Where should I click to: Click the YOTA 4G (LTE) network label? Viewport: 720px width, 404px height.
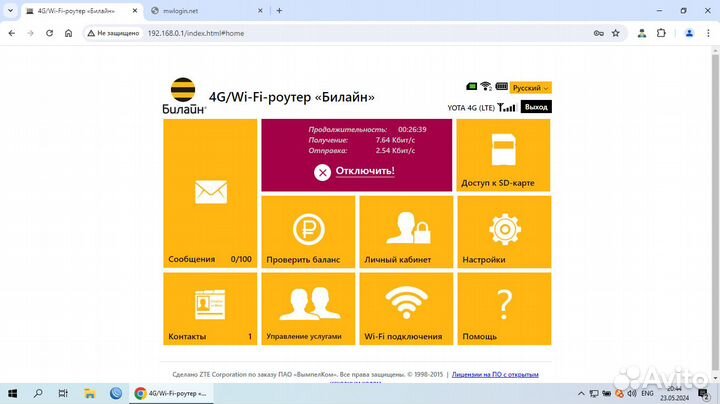pos(471,108)
